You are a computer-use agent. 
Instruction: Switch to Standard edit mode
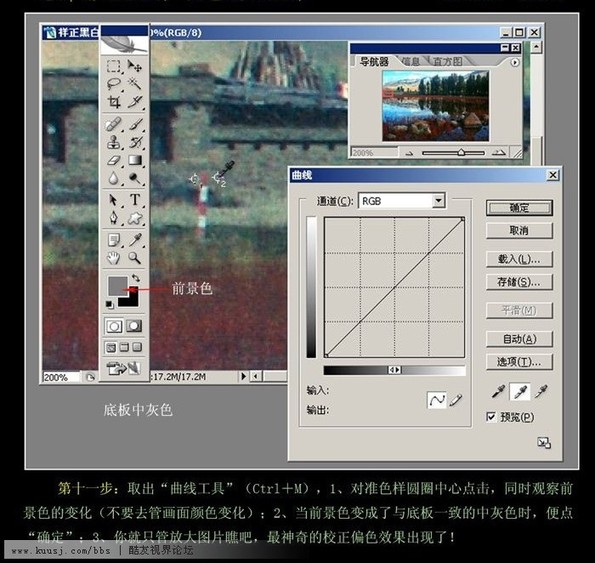(x=114, y=326)
